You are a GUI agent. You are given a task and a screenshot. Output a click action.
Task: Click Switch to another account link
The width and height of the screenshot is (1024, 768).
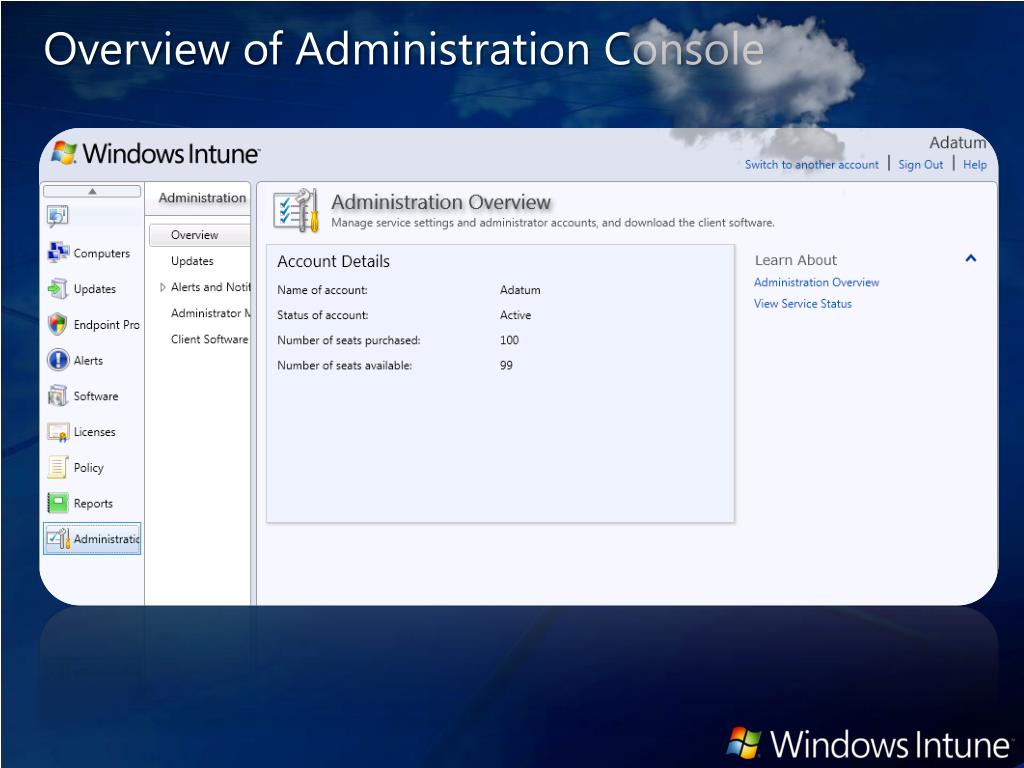(x=812, y=165)
